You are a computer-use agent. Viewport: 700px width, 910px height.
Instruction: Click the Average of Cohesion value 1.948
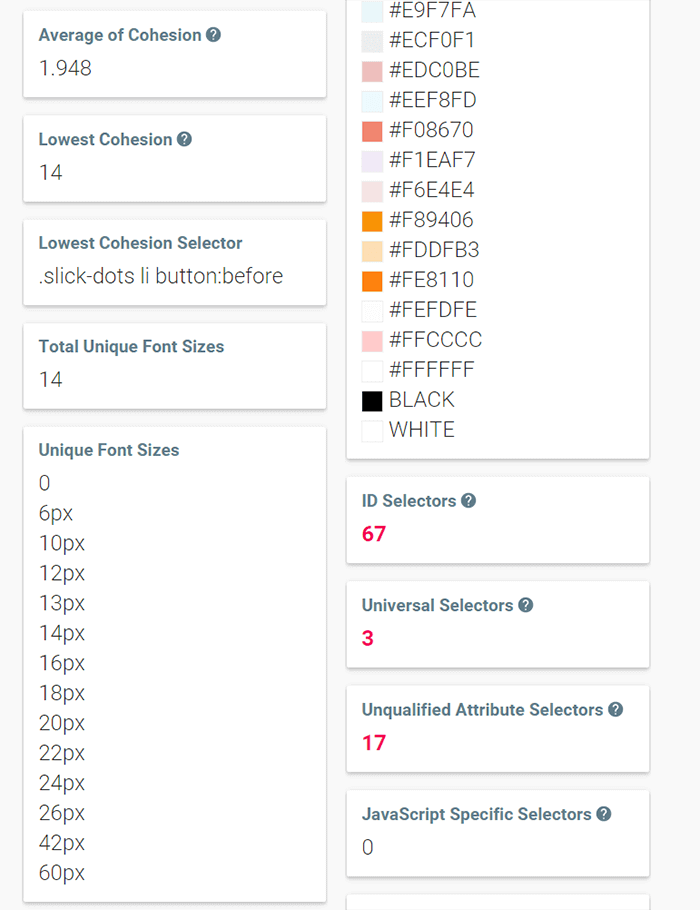65,69
